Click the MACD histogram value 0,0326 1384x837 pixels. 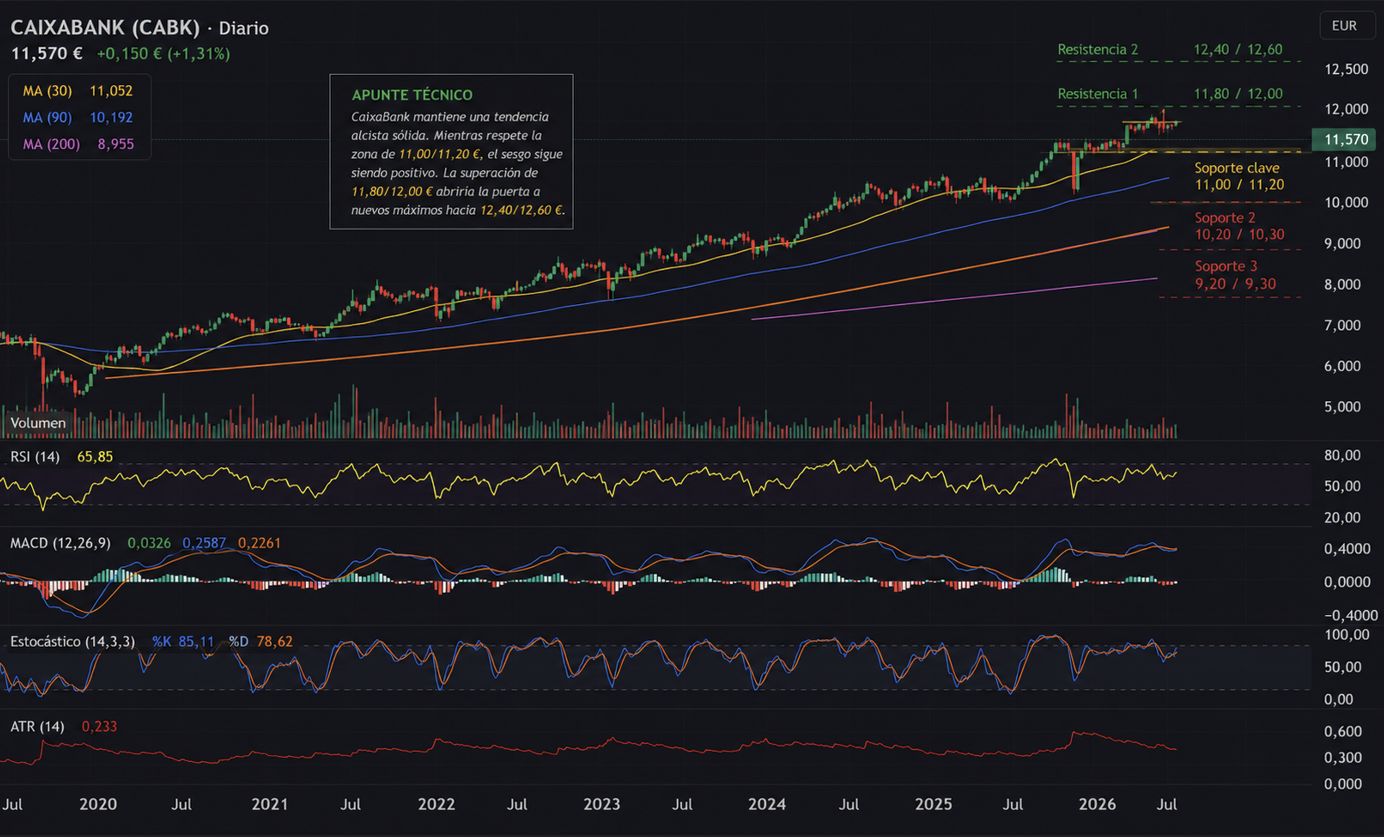tap(149, 543)
